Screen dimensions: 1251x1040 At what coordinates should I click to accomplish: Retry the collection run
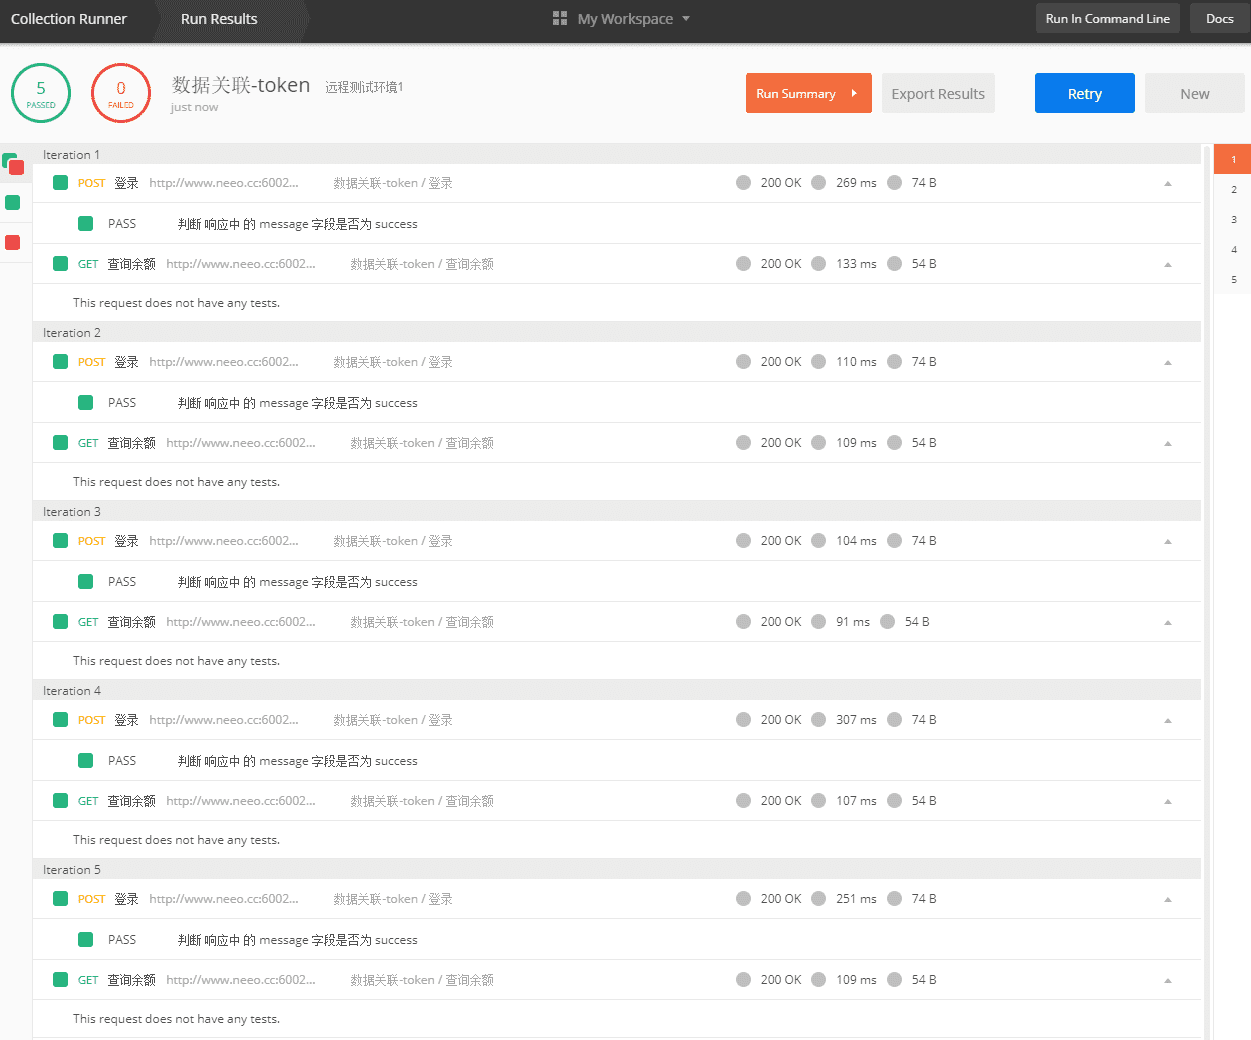click(1085, 93)
